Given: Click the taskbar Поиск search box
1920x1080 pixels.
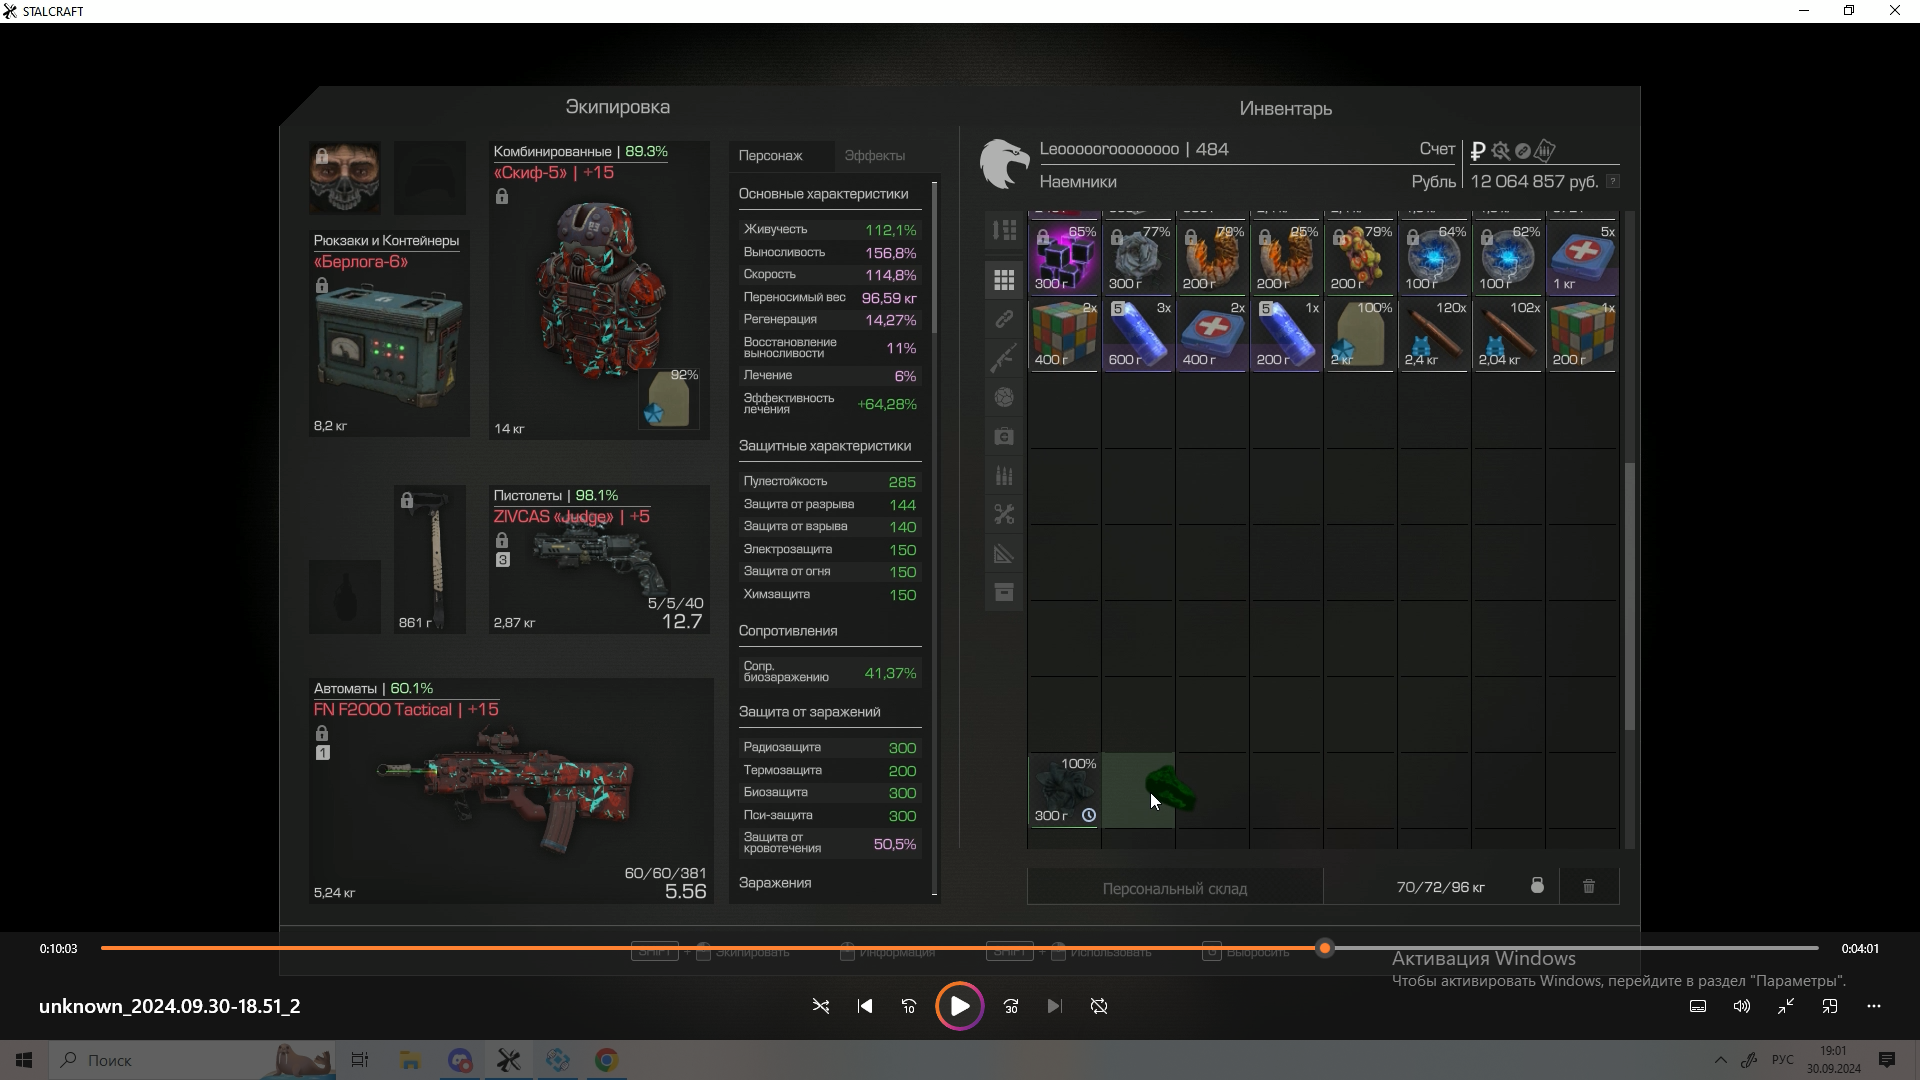Looking at the screenshot, I should 190,1060.
